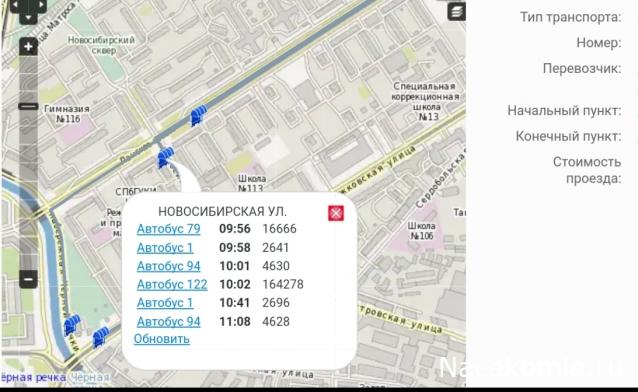Click the Конечный пункт: label
The width and height of the screenshot is (638, 392).
pos(568,136)
